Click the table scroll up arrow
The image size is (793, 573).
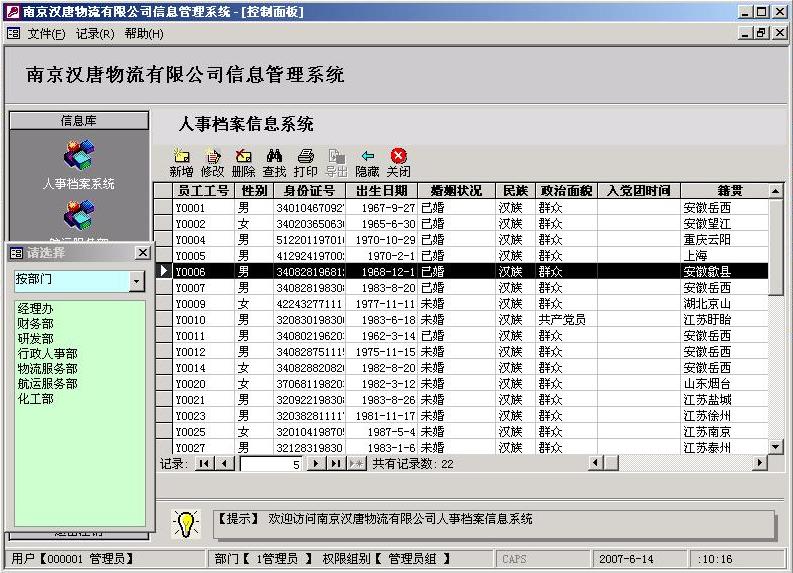point(776,191)
